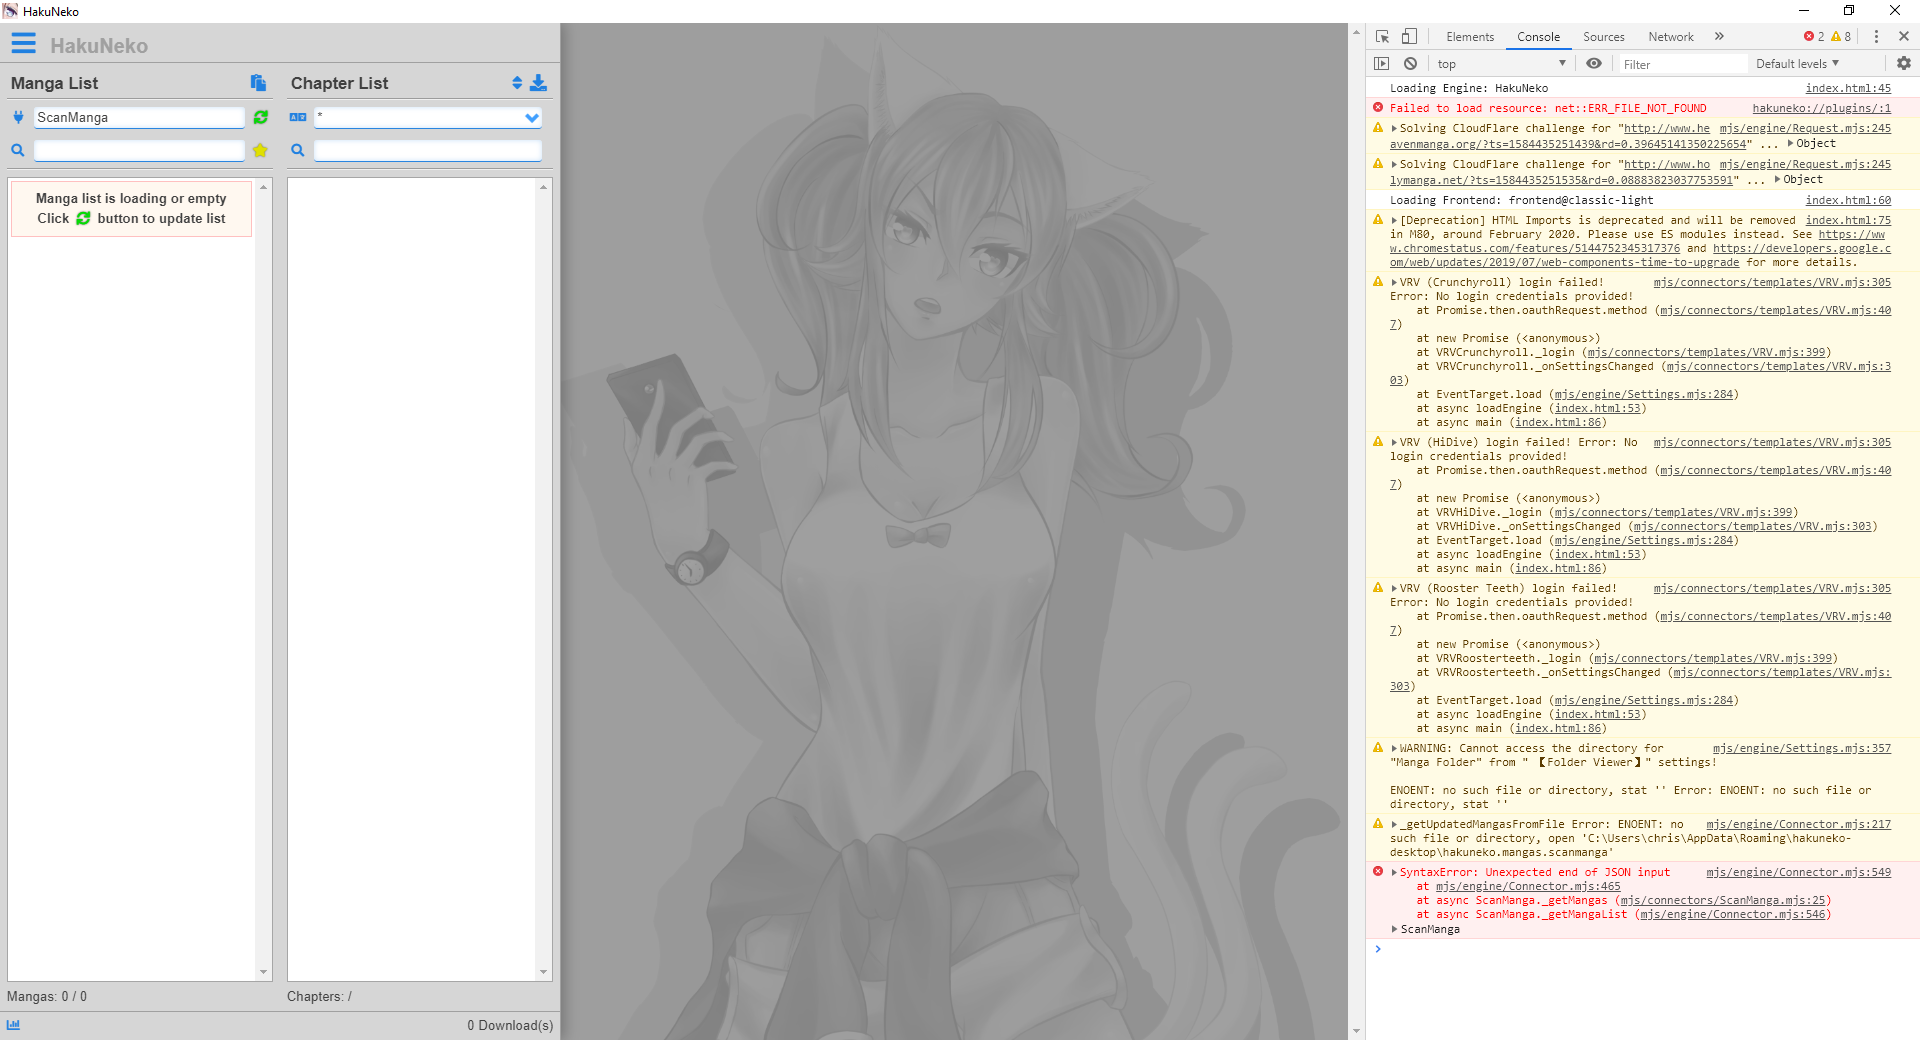Image resolution: width=1920 pixels, height=1040 pixels.
Task: Click the clipboard icon beside Manga List
Action: coord(258,82)
